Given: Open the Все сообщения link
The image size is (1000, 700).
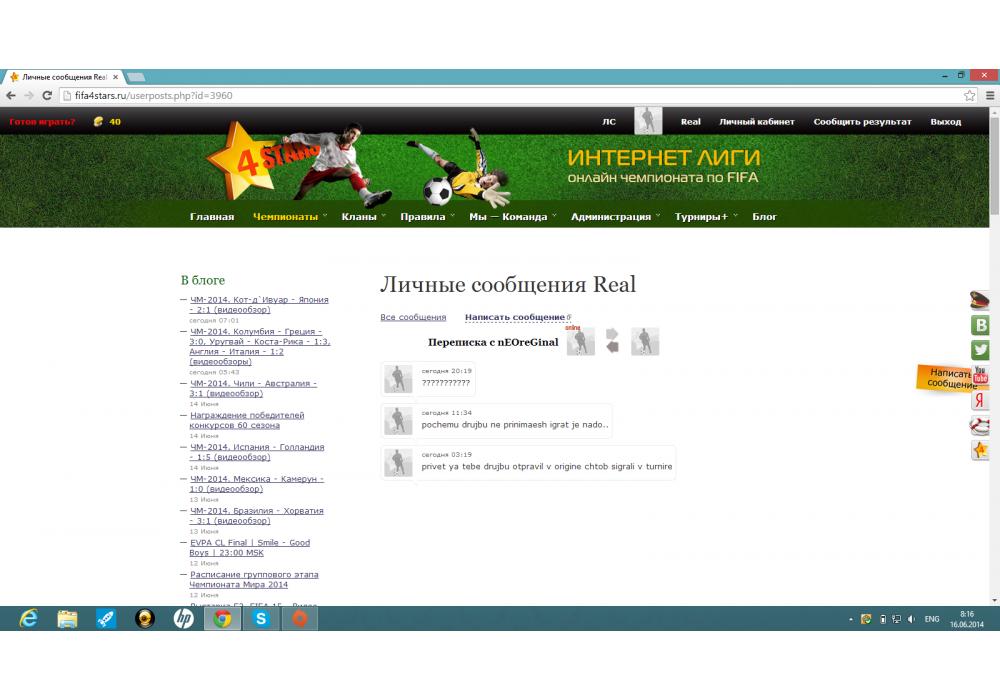Looking at the screenshot, I should point(413,317).
